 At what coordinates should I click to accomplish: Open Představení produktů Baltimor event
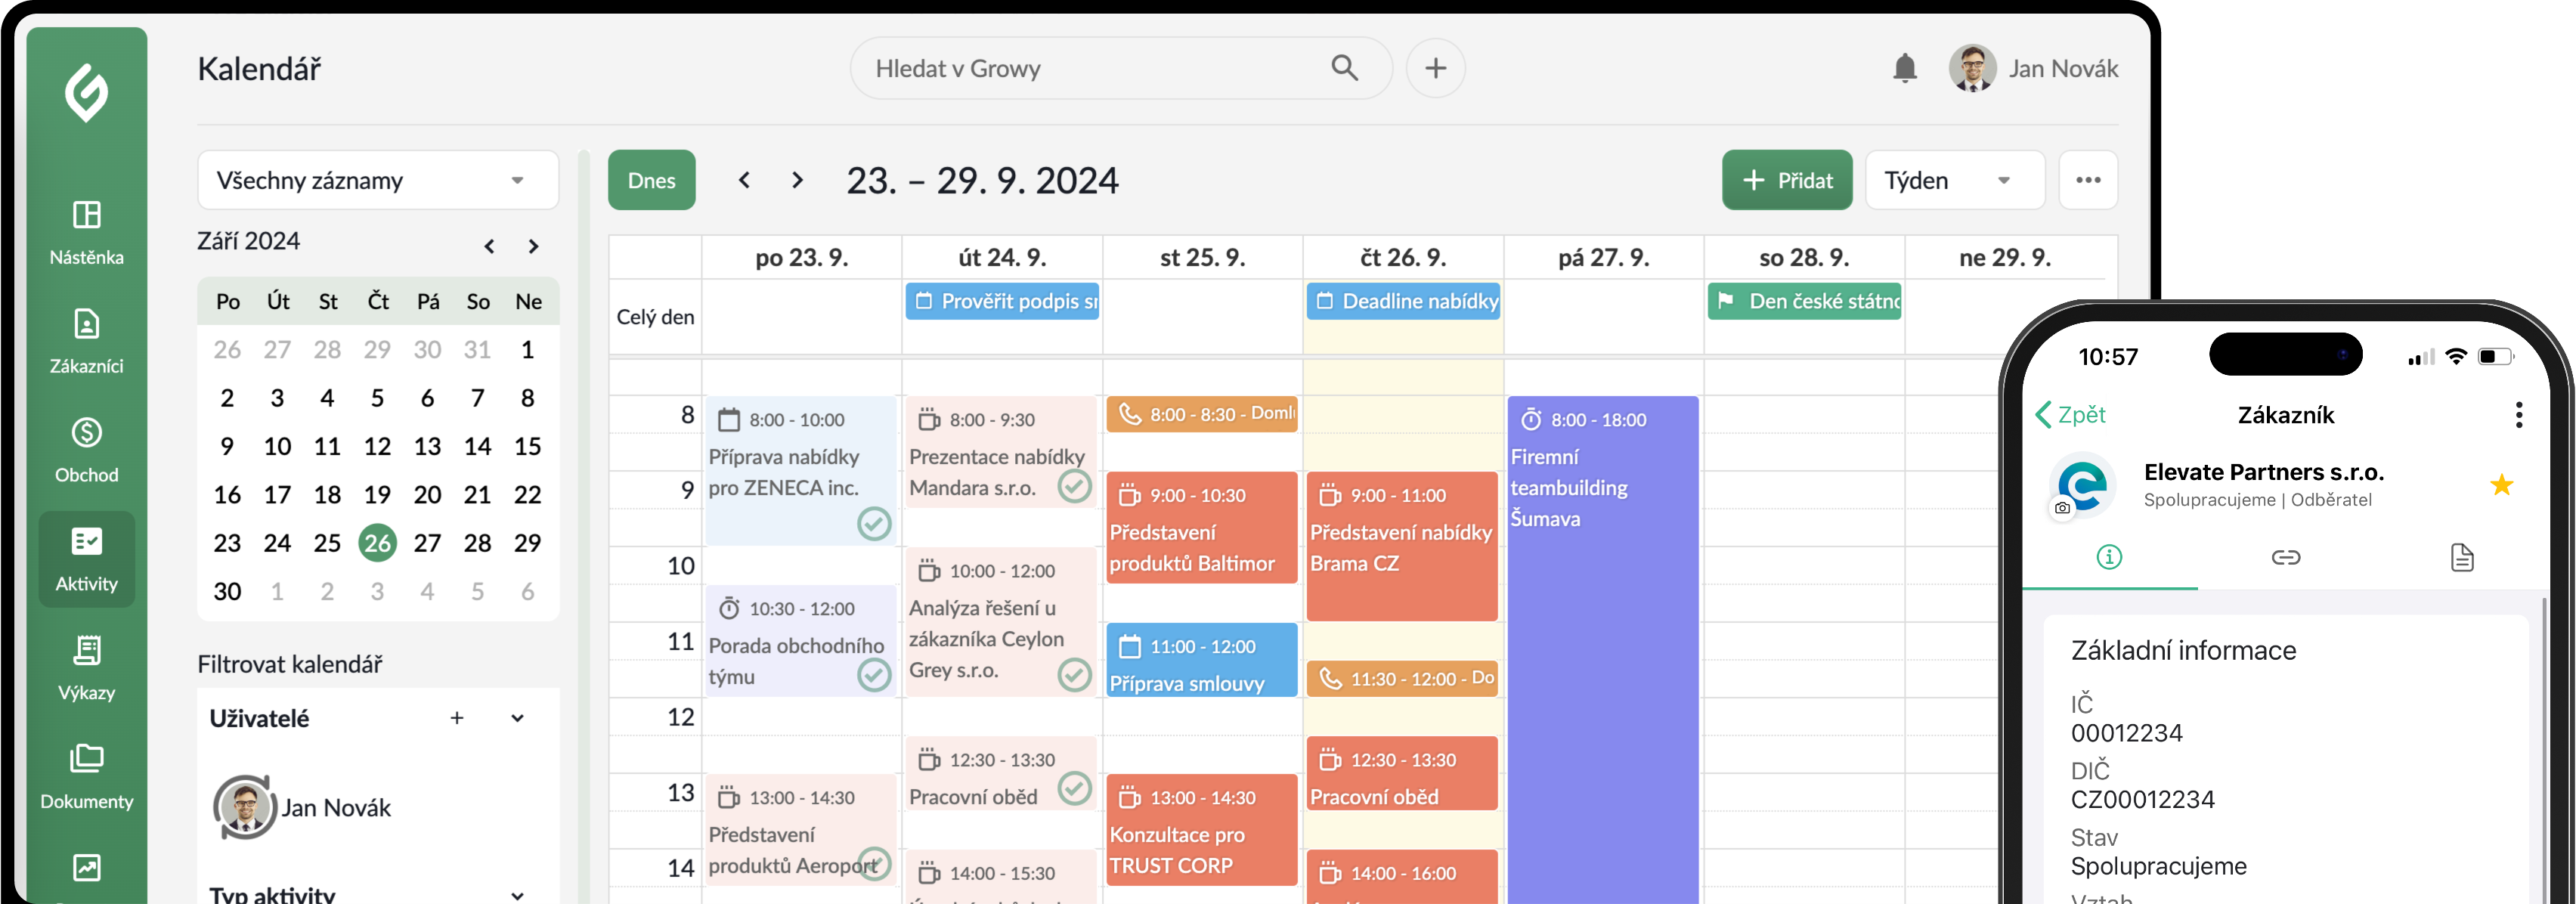click(x=1202, y=527)
